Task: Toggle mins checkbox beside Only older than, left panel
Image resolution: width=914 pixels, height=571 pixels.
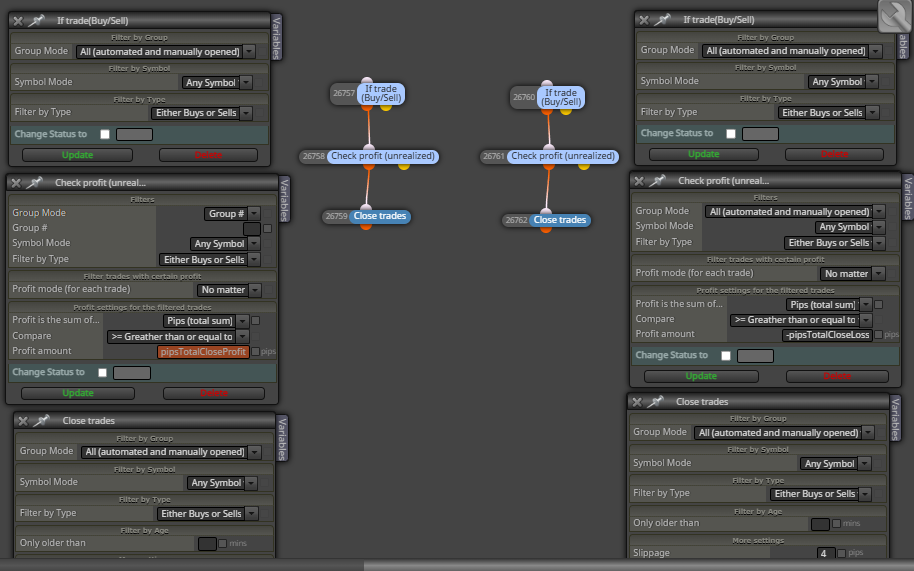Action: click(222, 543)
